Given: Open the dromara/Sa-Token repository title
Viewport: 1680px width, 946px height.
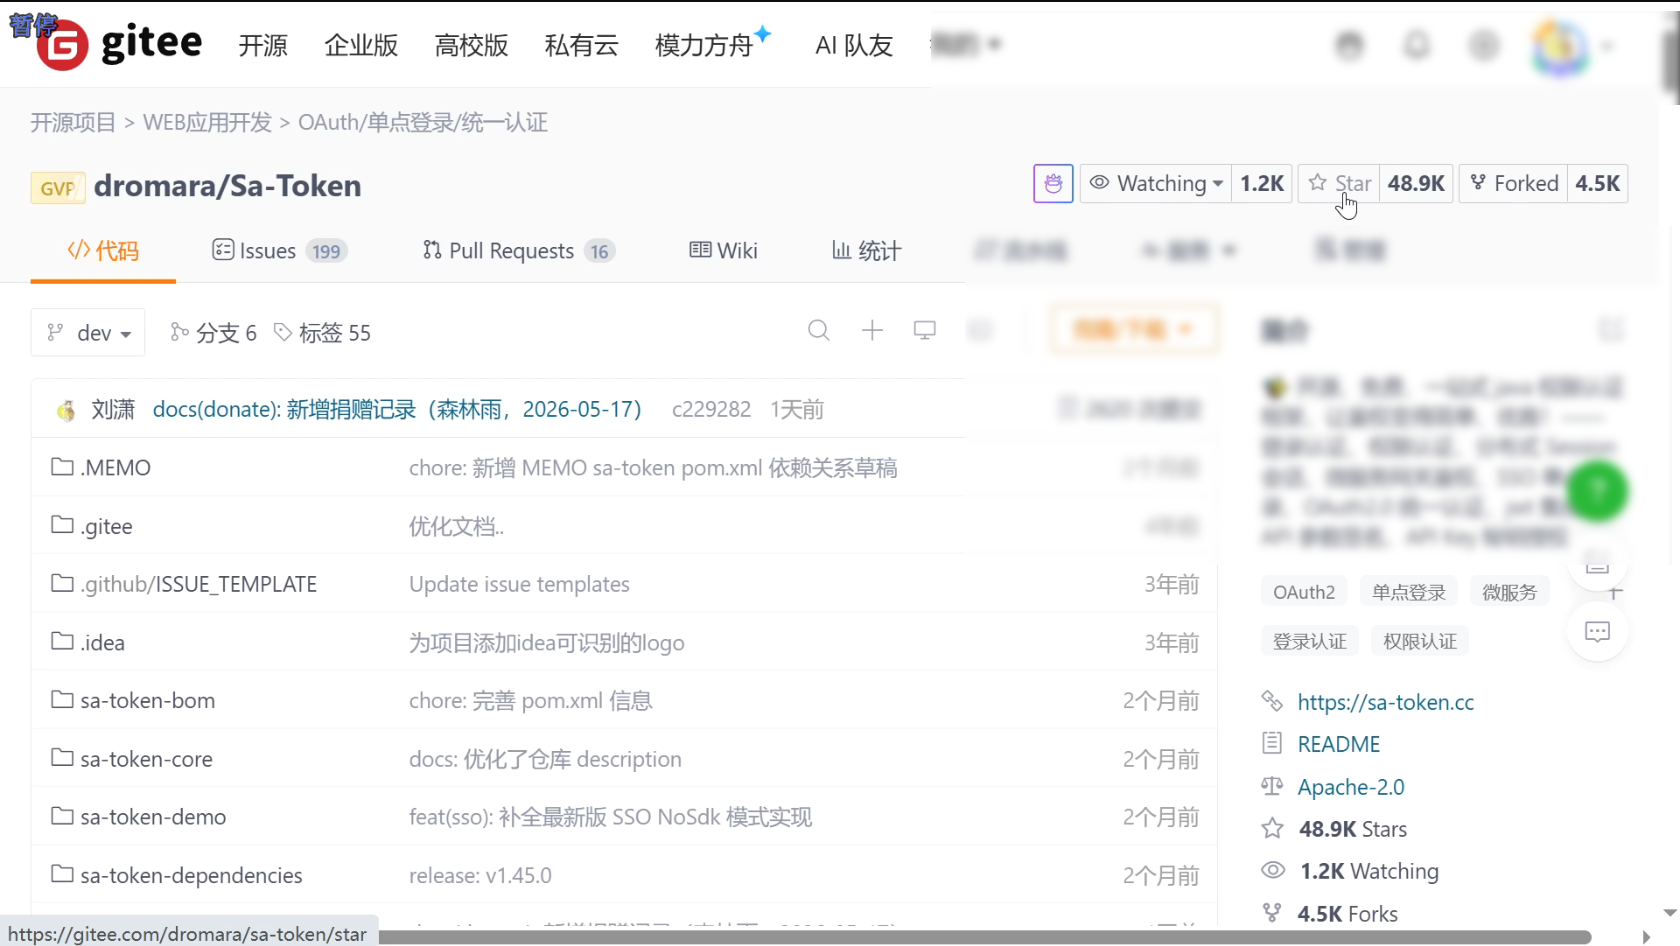Looking at the screenshot, I should point(227,186).
